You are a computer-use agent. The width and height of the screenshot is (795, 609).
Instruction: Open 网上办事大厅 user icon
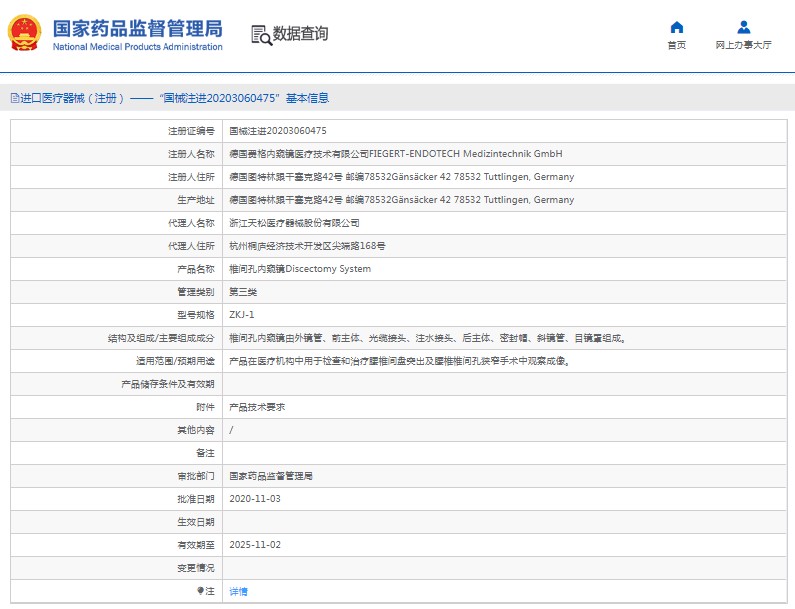pyautogui.click(x=743, y=27)
